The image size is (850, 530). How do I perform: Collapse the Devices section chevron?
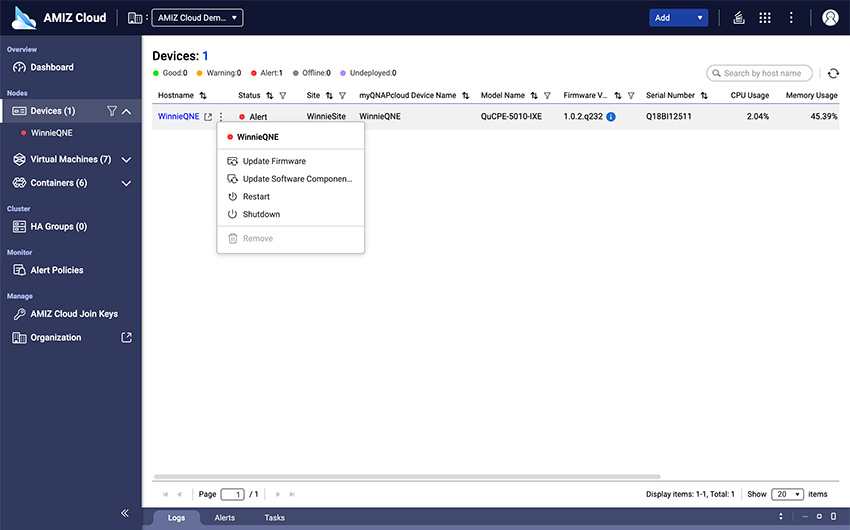pyautogui.click(x=126, y=111)
